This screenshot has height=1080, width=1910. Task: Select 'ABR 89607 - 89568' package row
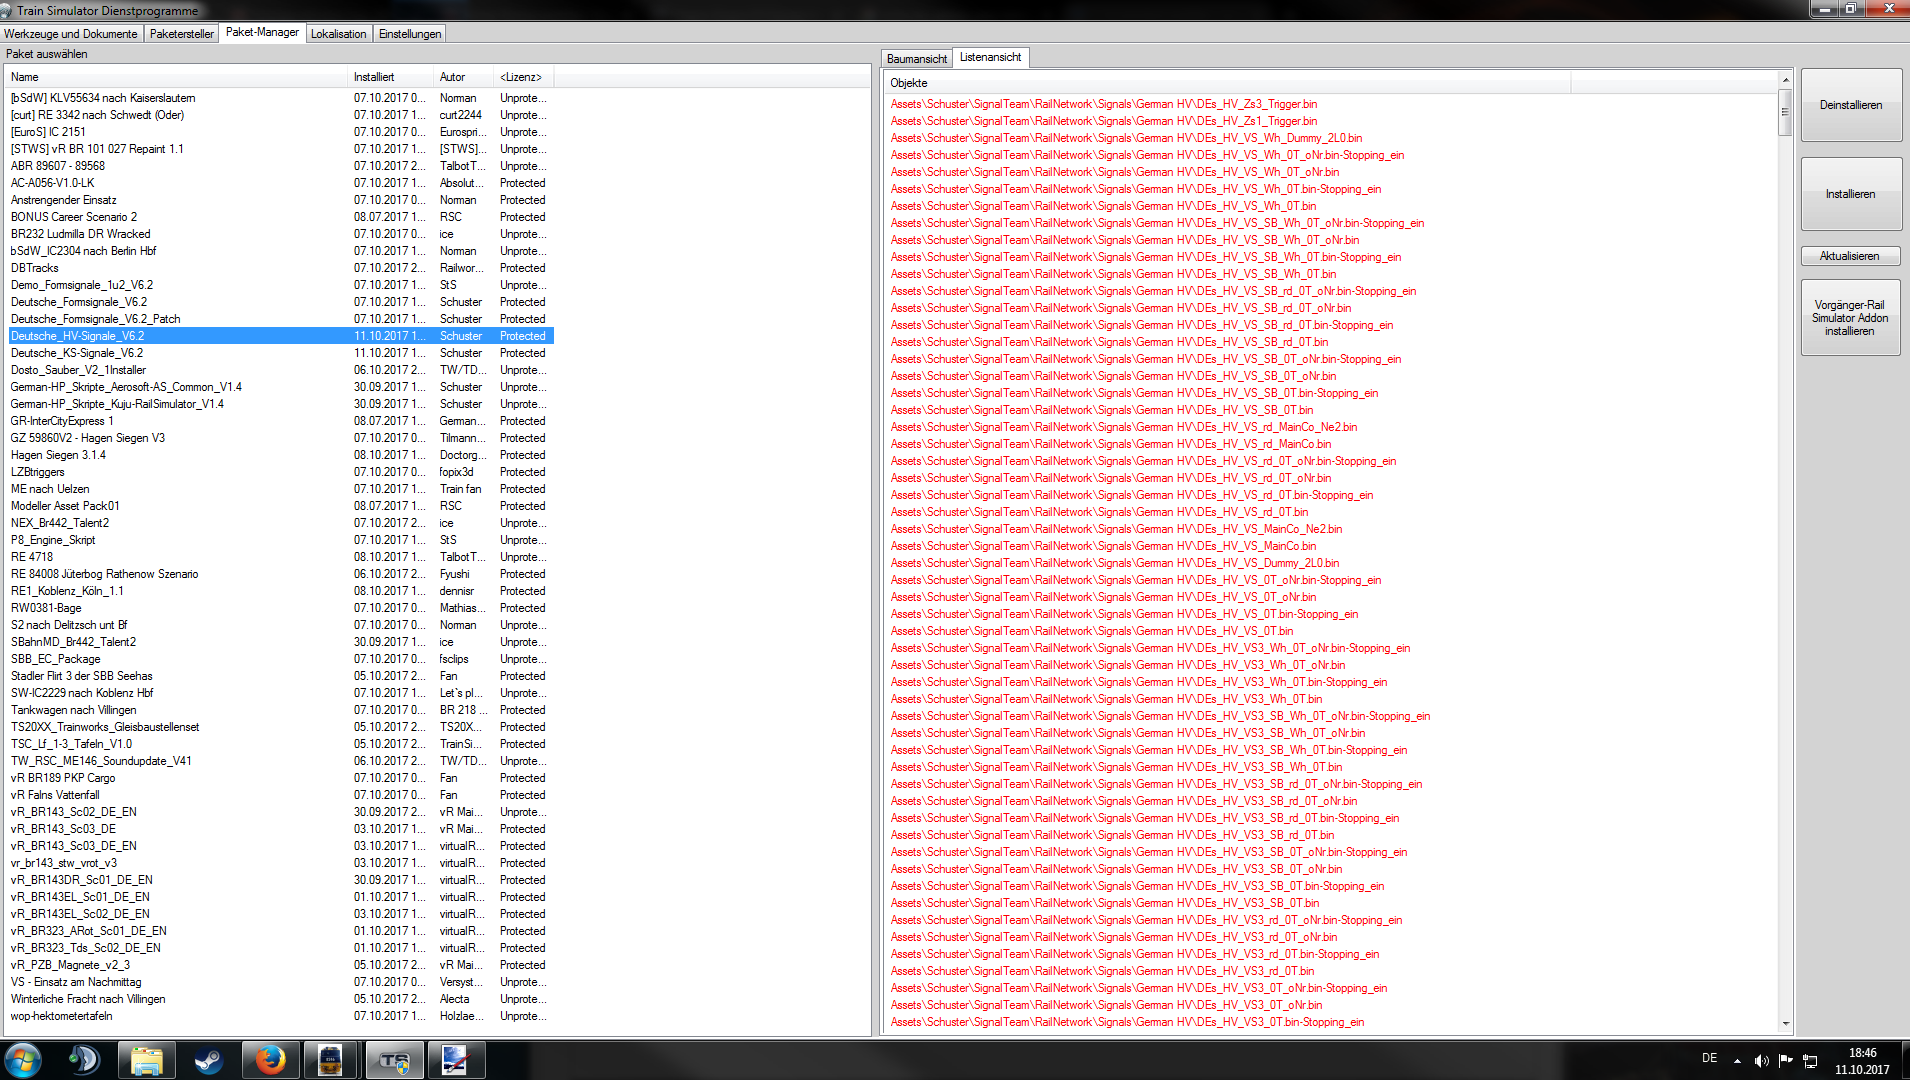point(281,166)
